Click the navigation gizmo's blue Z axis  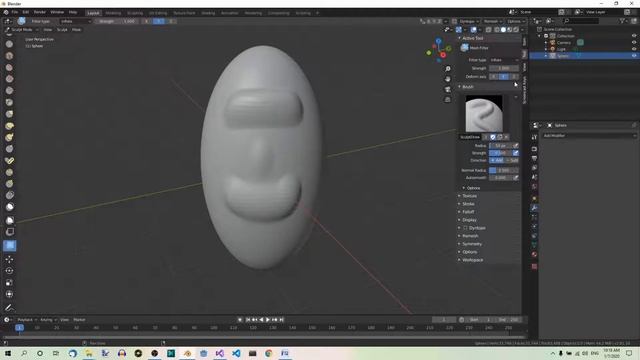point(438,41)
